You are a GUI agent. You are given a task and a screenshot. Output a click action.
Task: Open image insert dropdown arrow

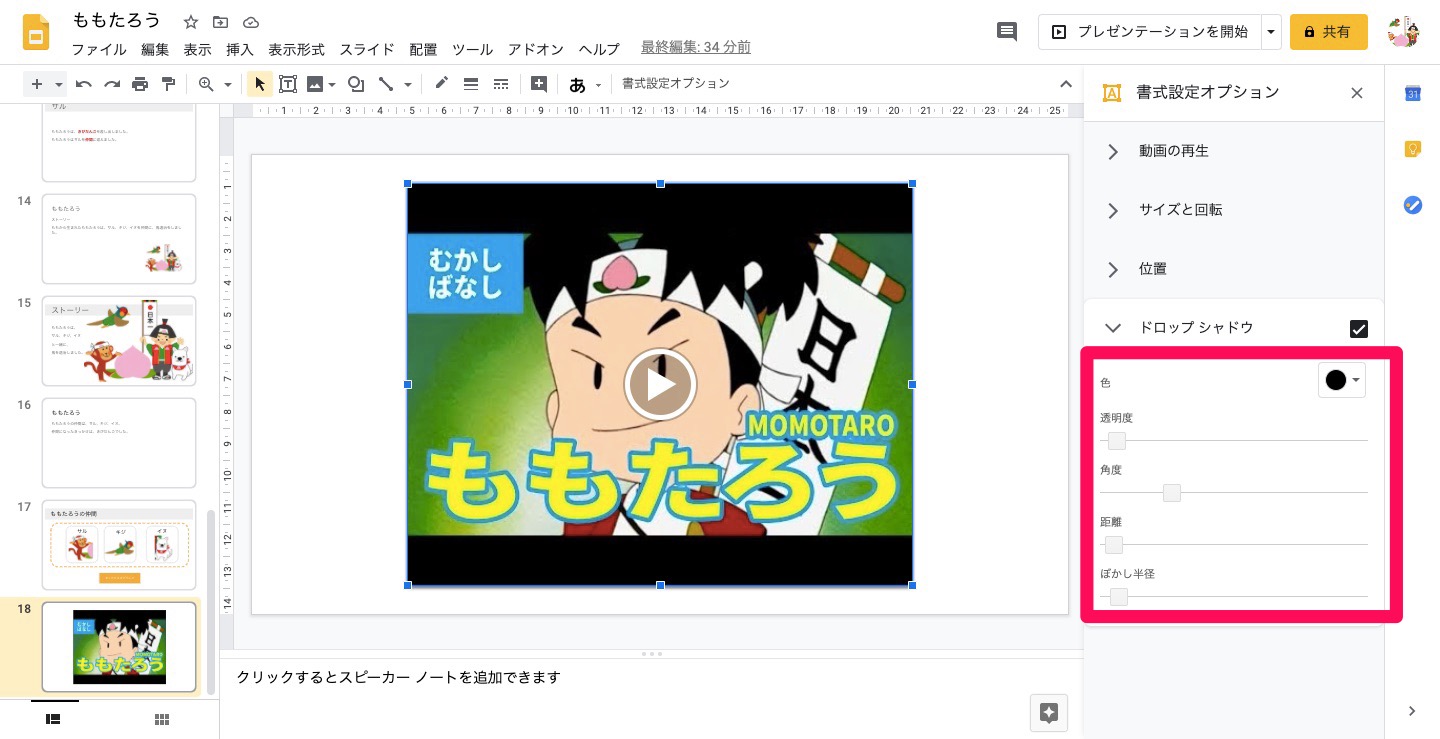point(332,85)
